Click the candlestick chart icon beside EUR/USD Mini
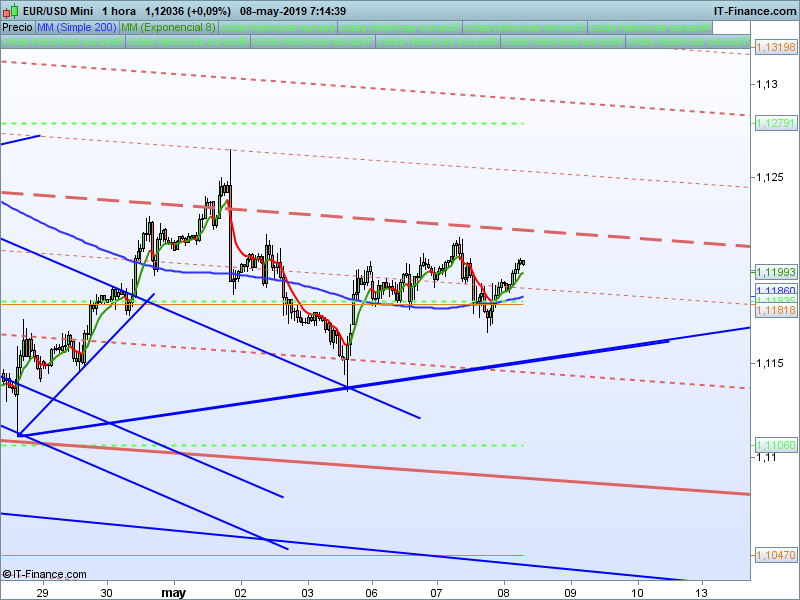800x600 pixels. (10, 11)
